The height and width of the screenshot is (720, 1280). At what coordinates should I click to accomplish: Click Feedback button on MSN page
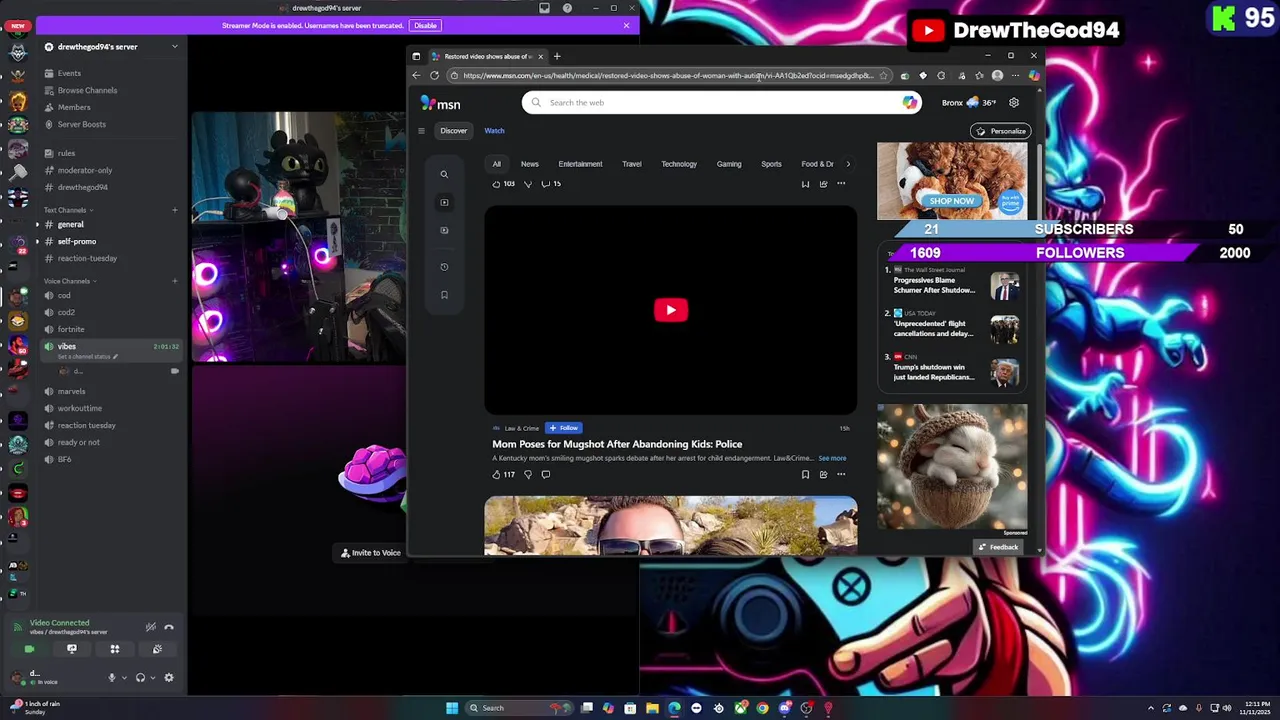(998, 547)
